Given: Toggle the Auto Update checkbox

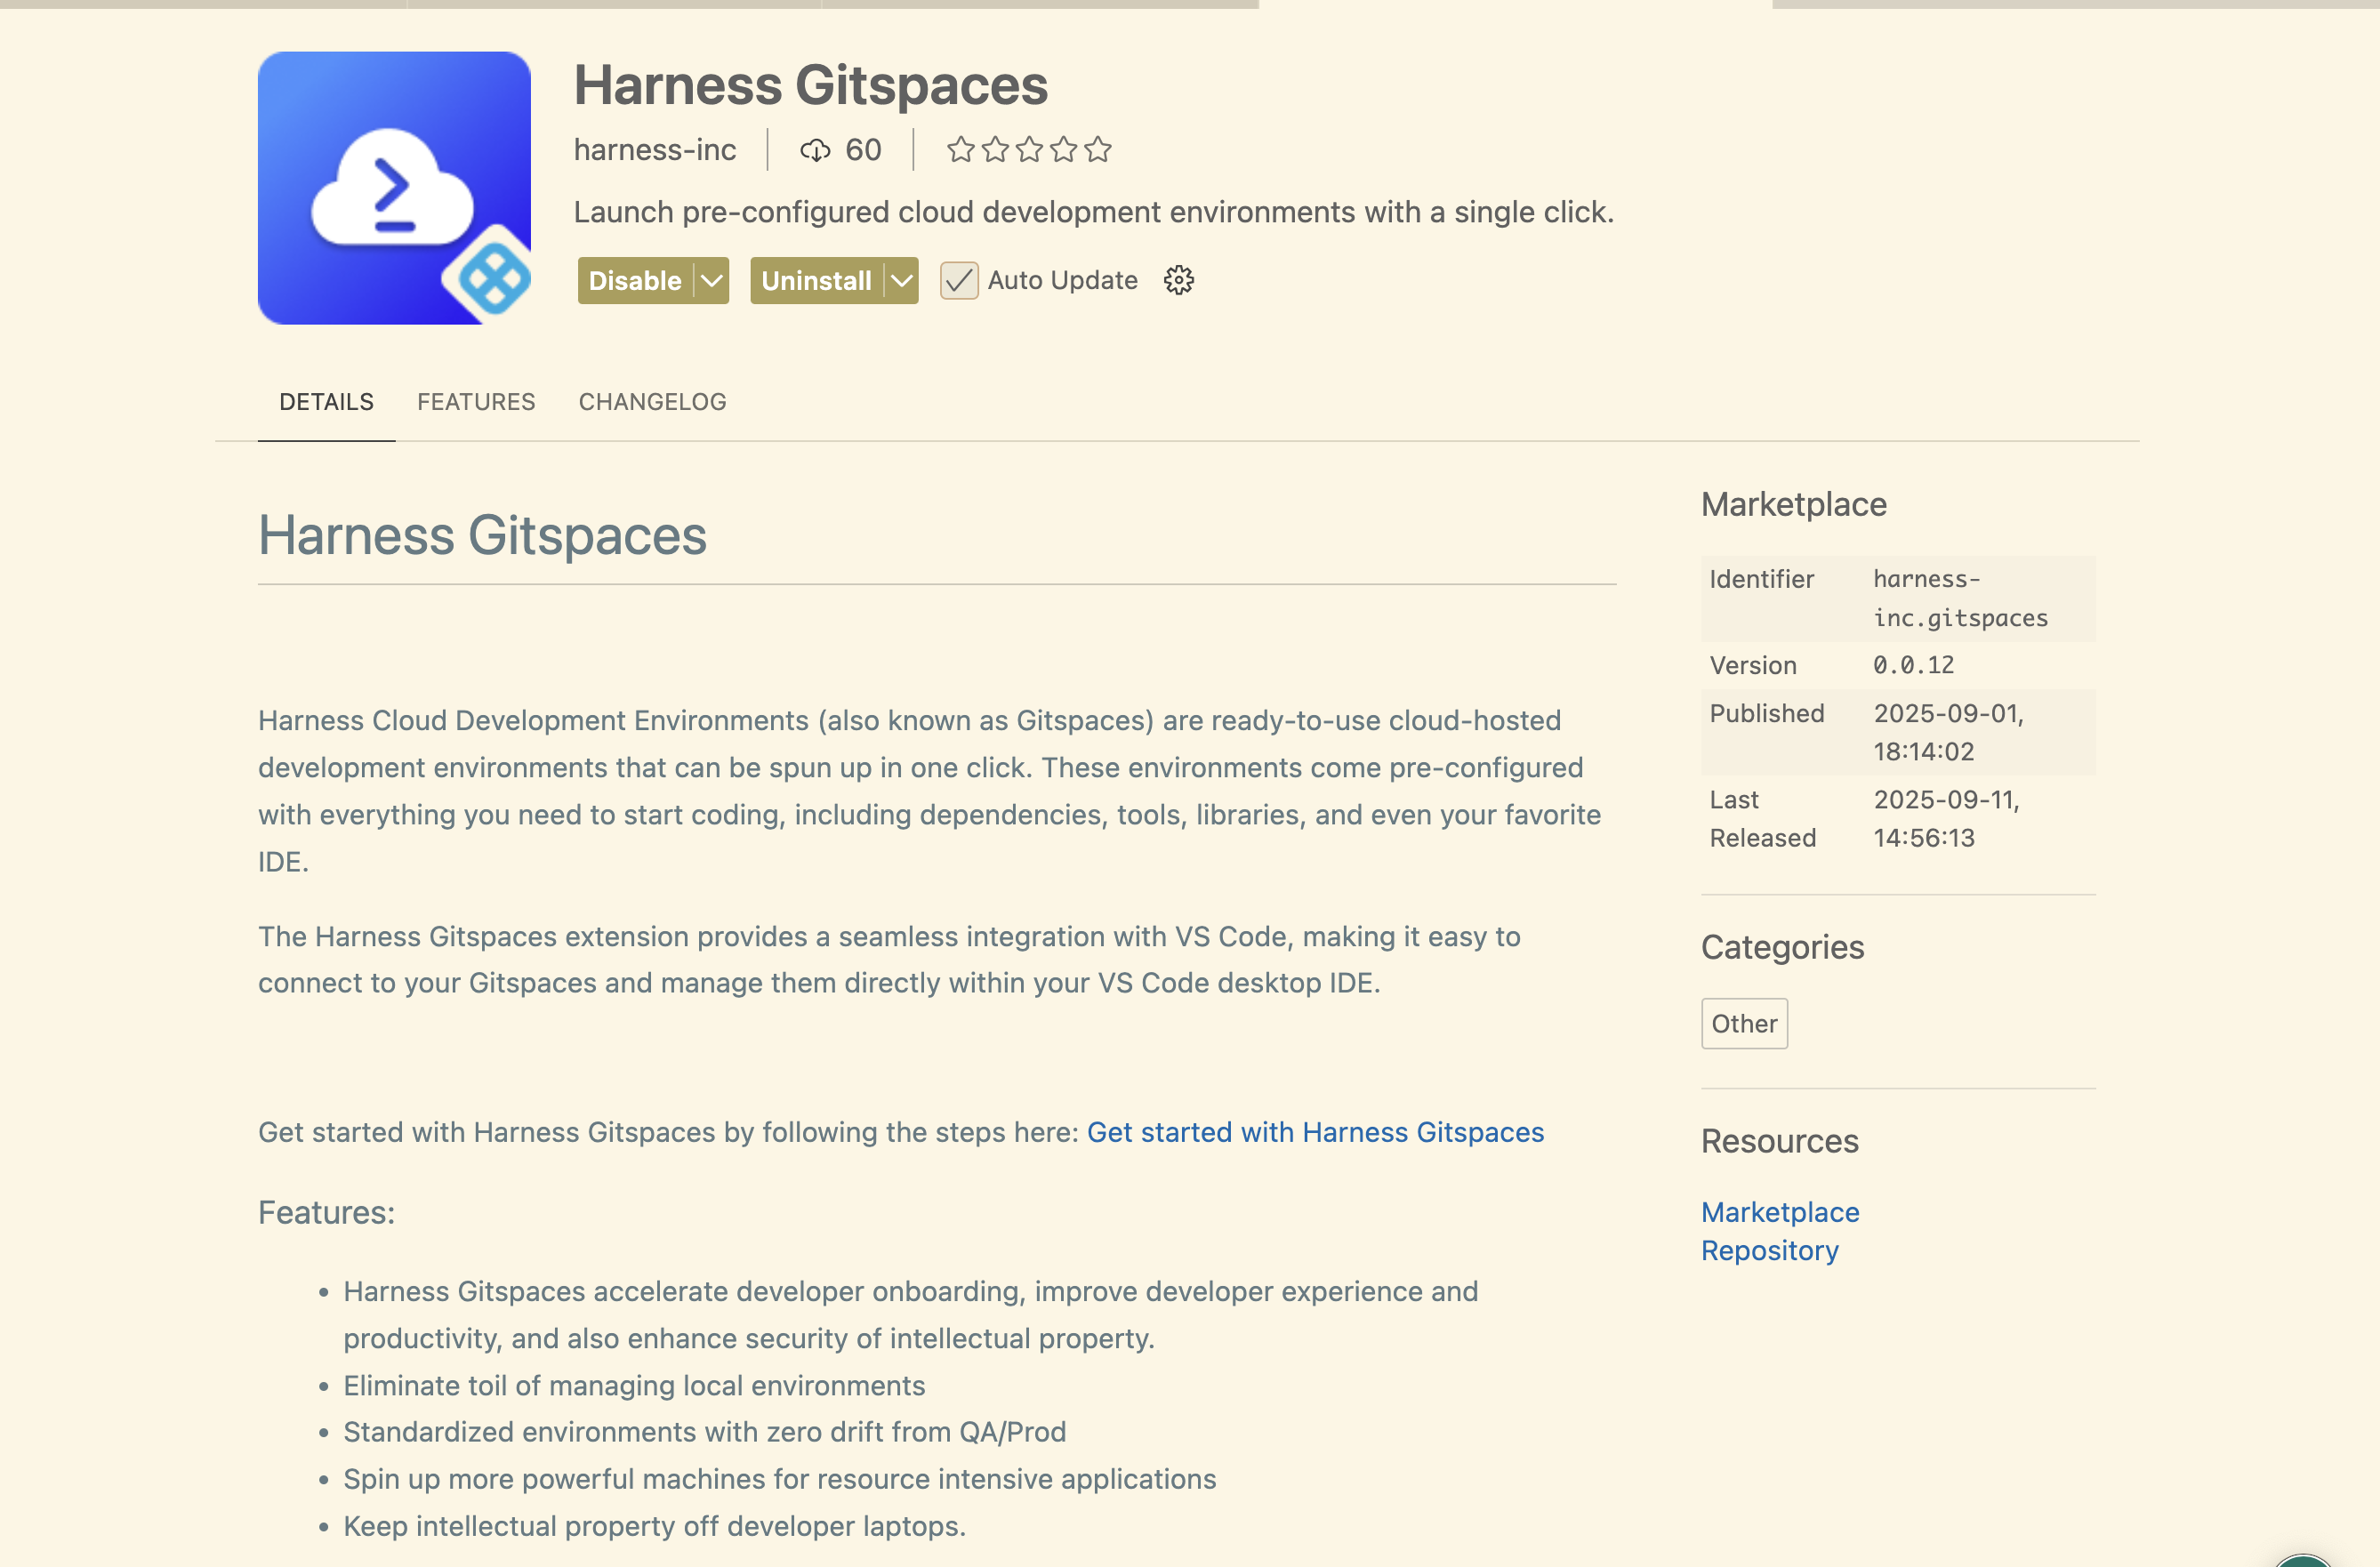Looking at the screenshot, I should [x=958, y=280].
